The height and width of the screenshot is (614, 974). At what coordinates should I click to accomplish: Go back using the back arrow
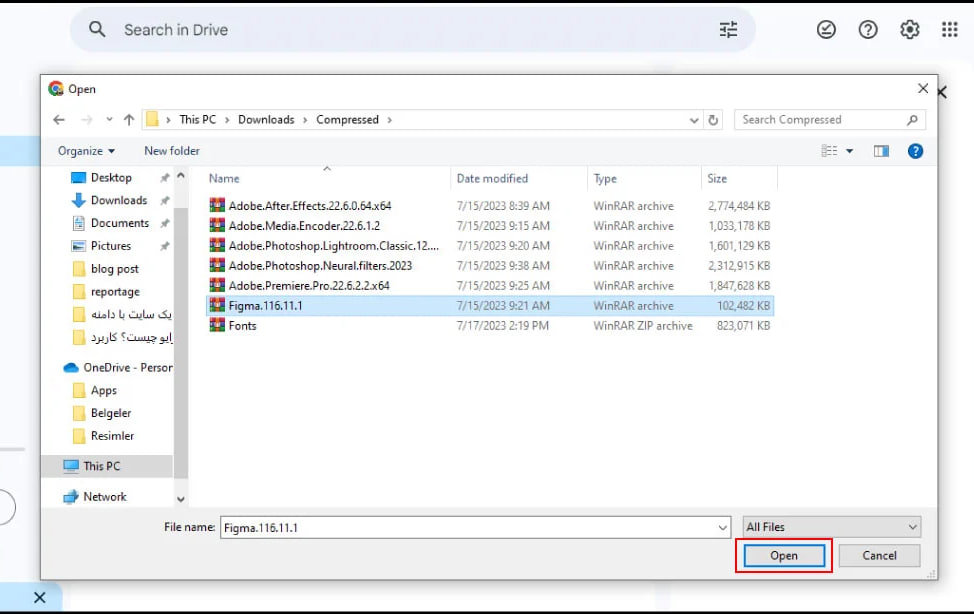click(x=59, y=120)
